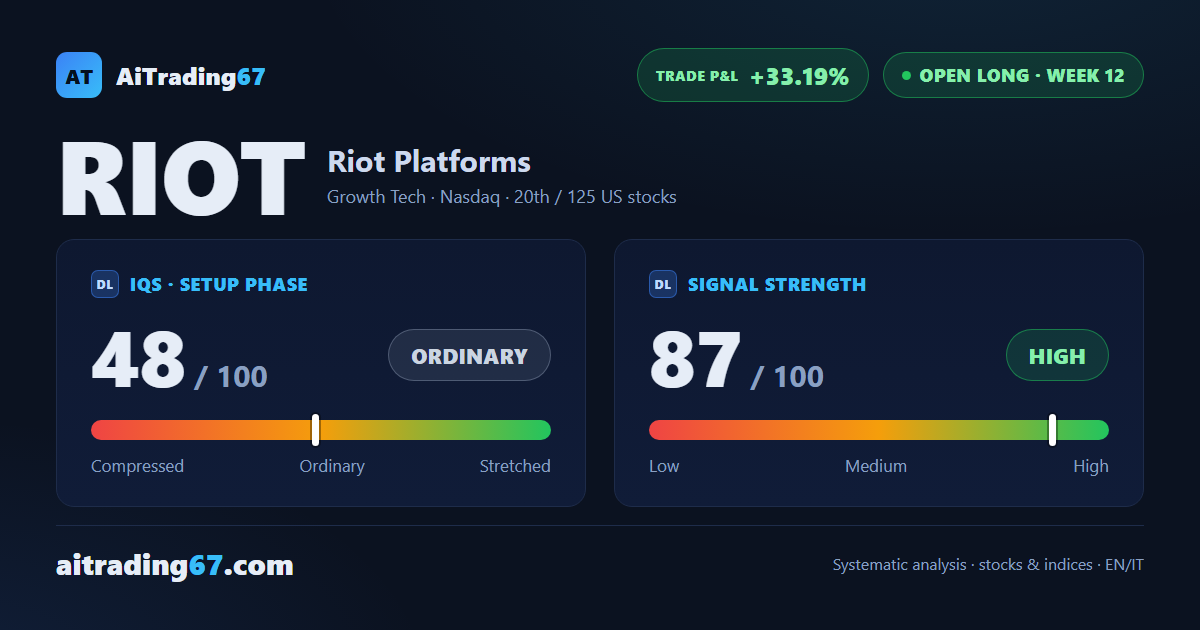Click the IQS · SETUP PHASE heading
Viewport: 1200px width, 630px height.
[219, 284]
